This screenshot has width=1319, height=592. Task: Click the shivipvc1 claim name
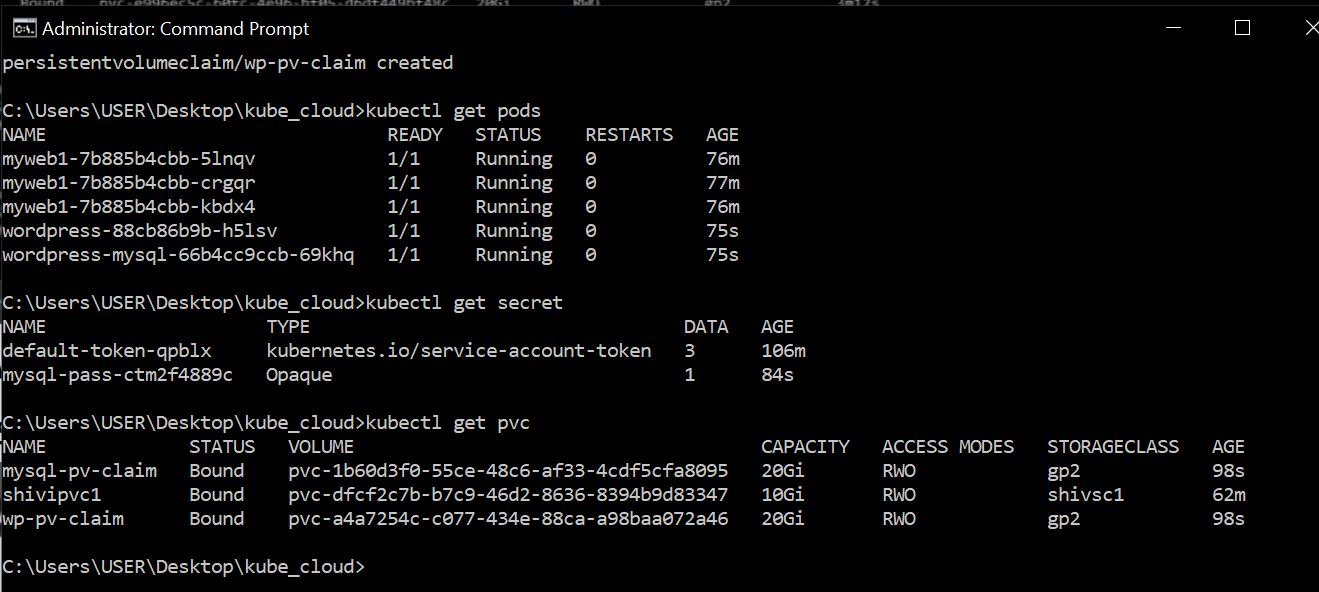[x=52, y=495]
